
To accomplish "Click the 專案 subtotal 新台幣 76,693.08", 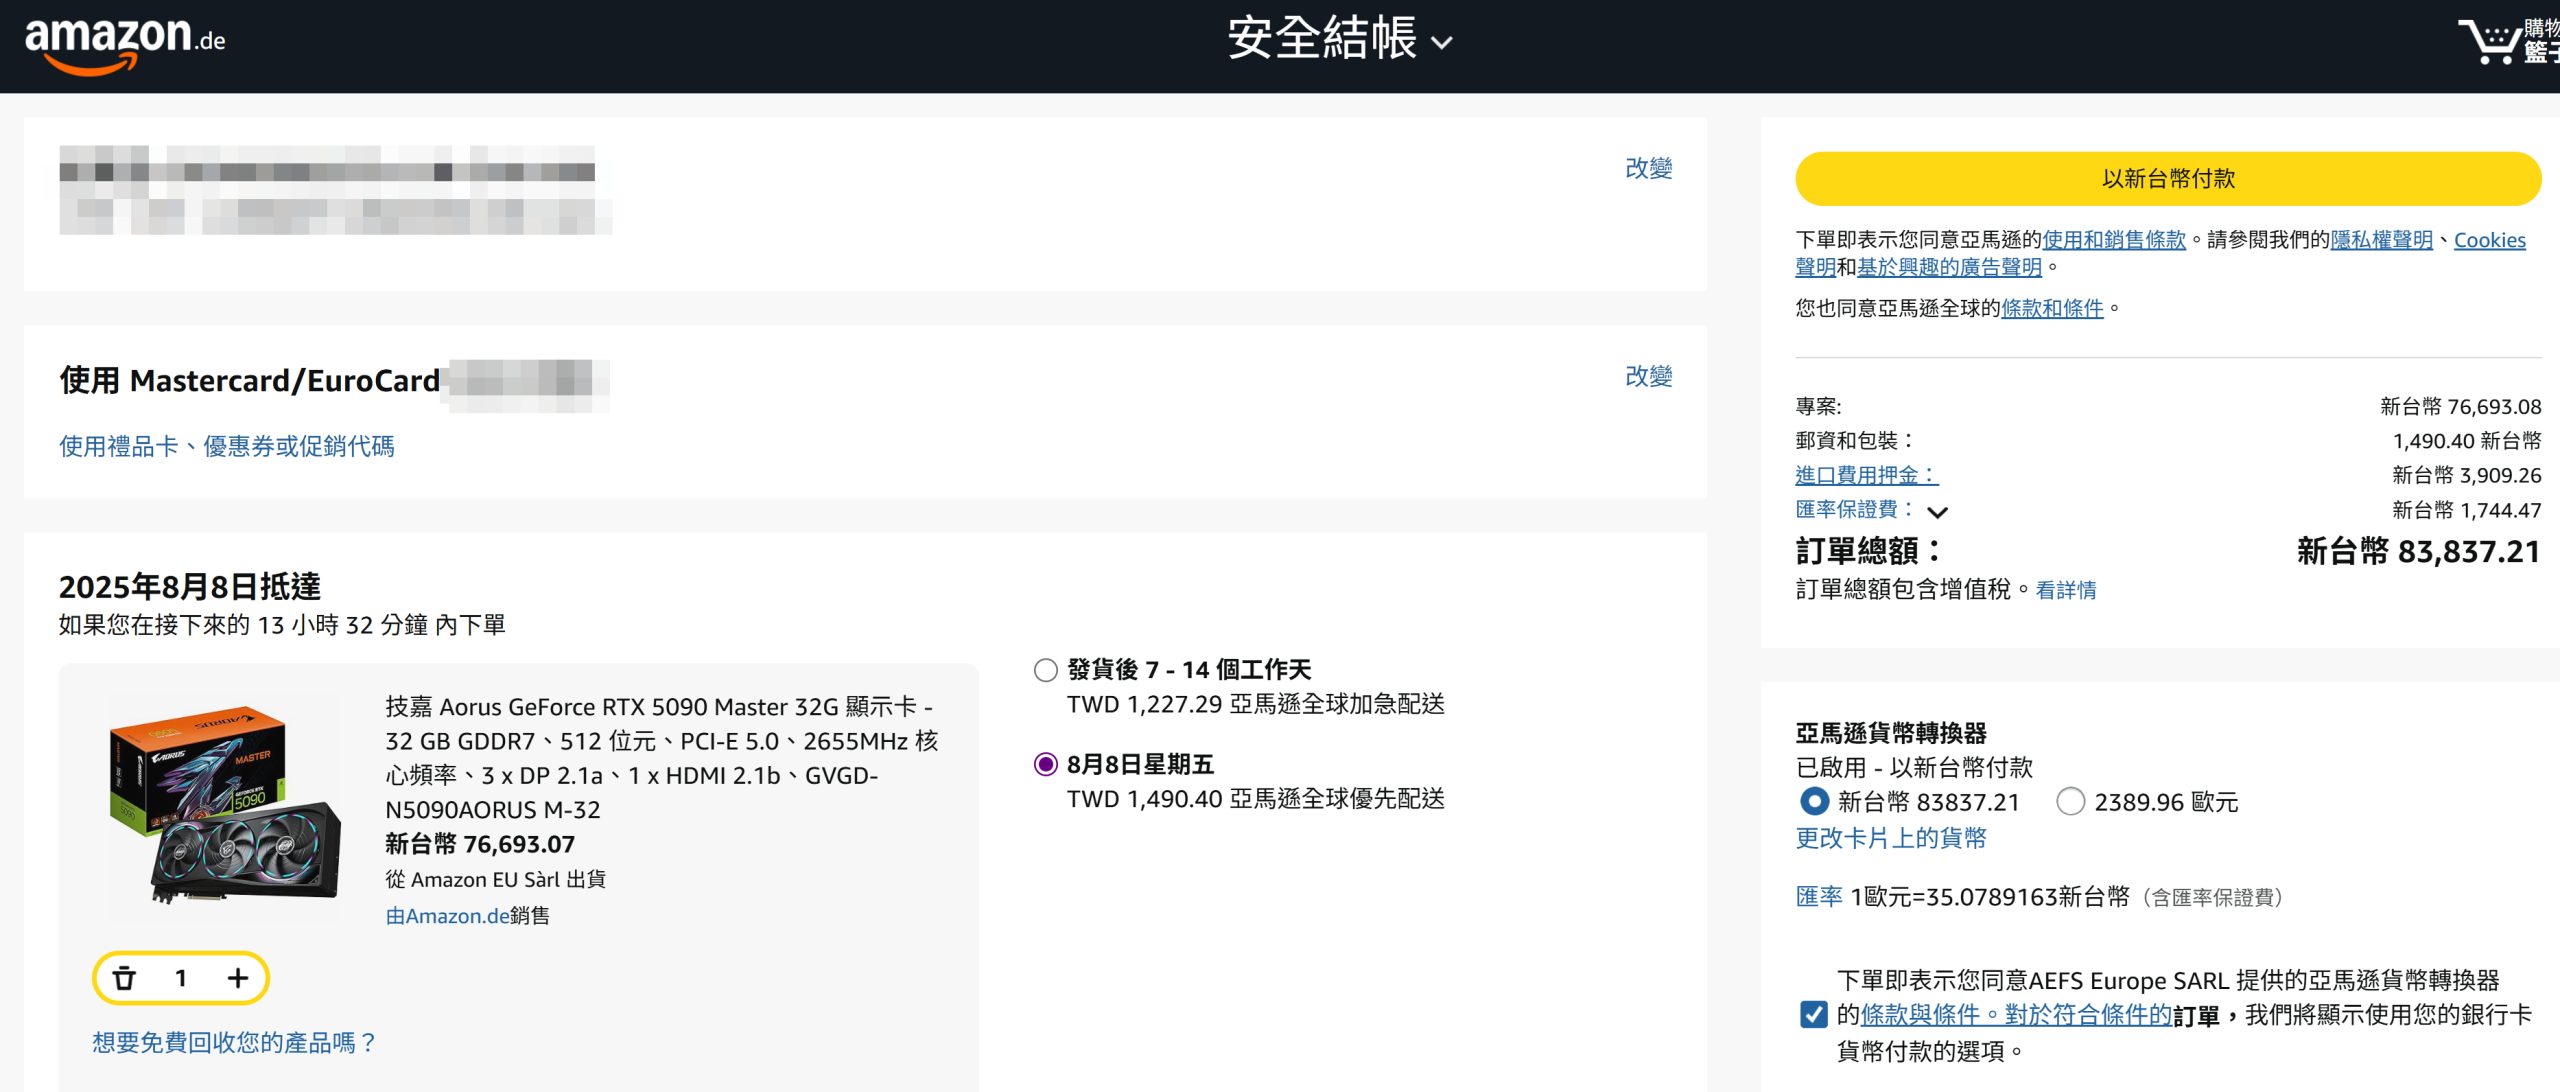I will tap(2460, 407).
